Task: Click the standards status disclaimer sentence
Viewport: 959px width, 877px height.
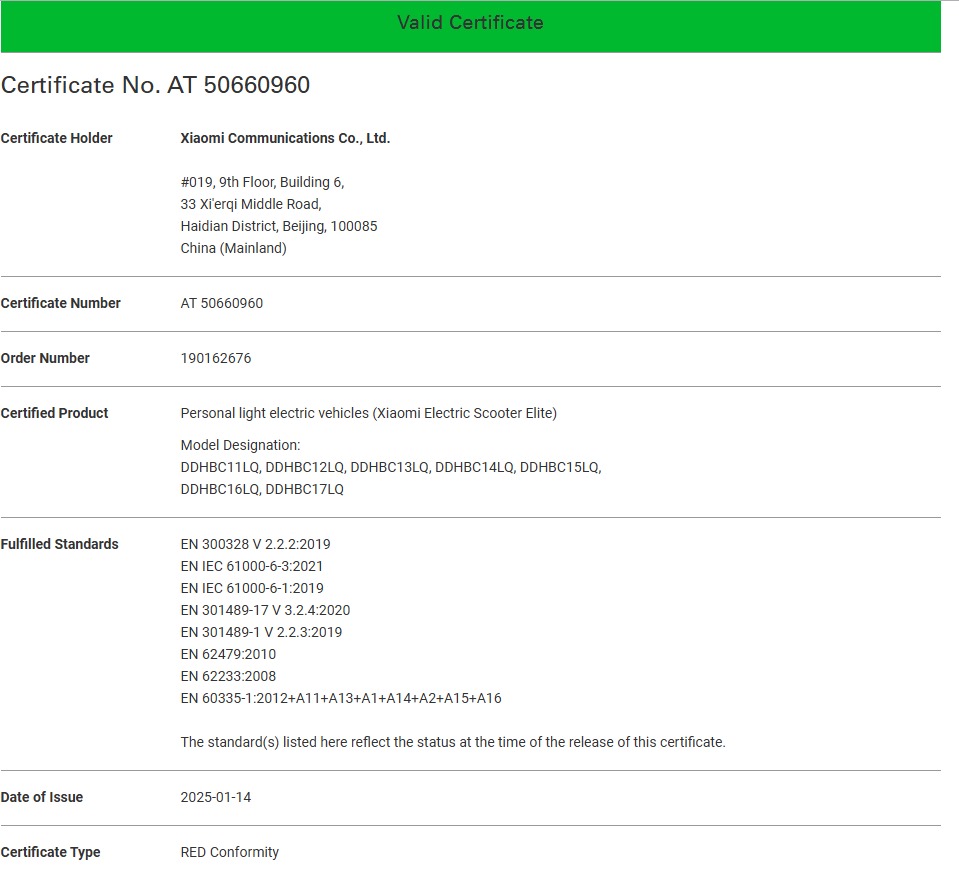Action: 452,742
